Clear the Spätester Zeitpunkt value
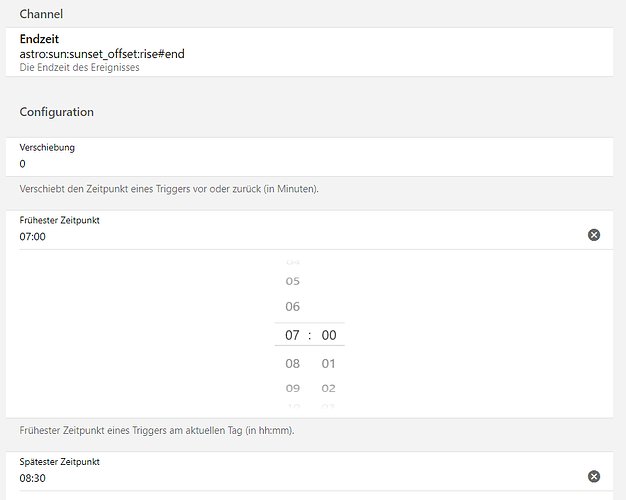Viewport: 626px width, 500px height. (x=594, y=477)
